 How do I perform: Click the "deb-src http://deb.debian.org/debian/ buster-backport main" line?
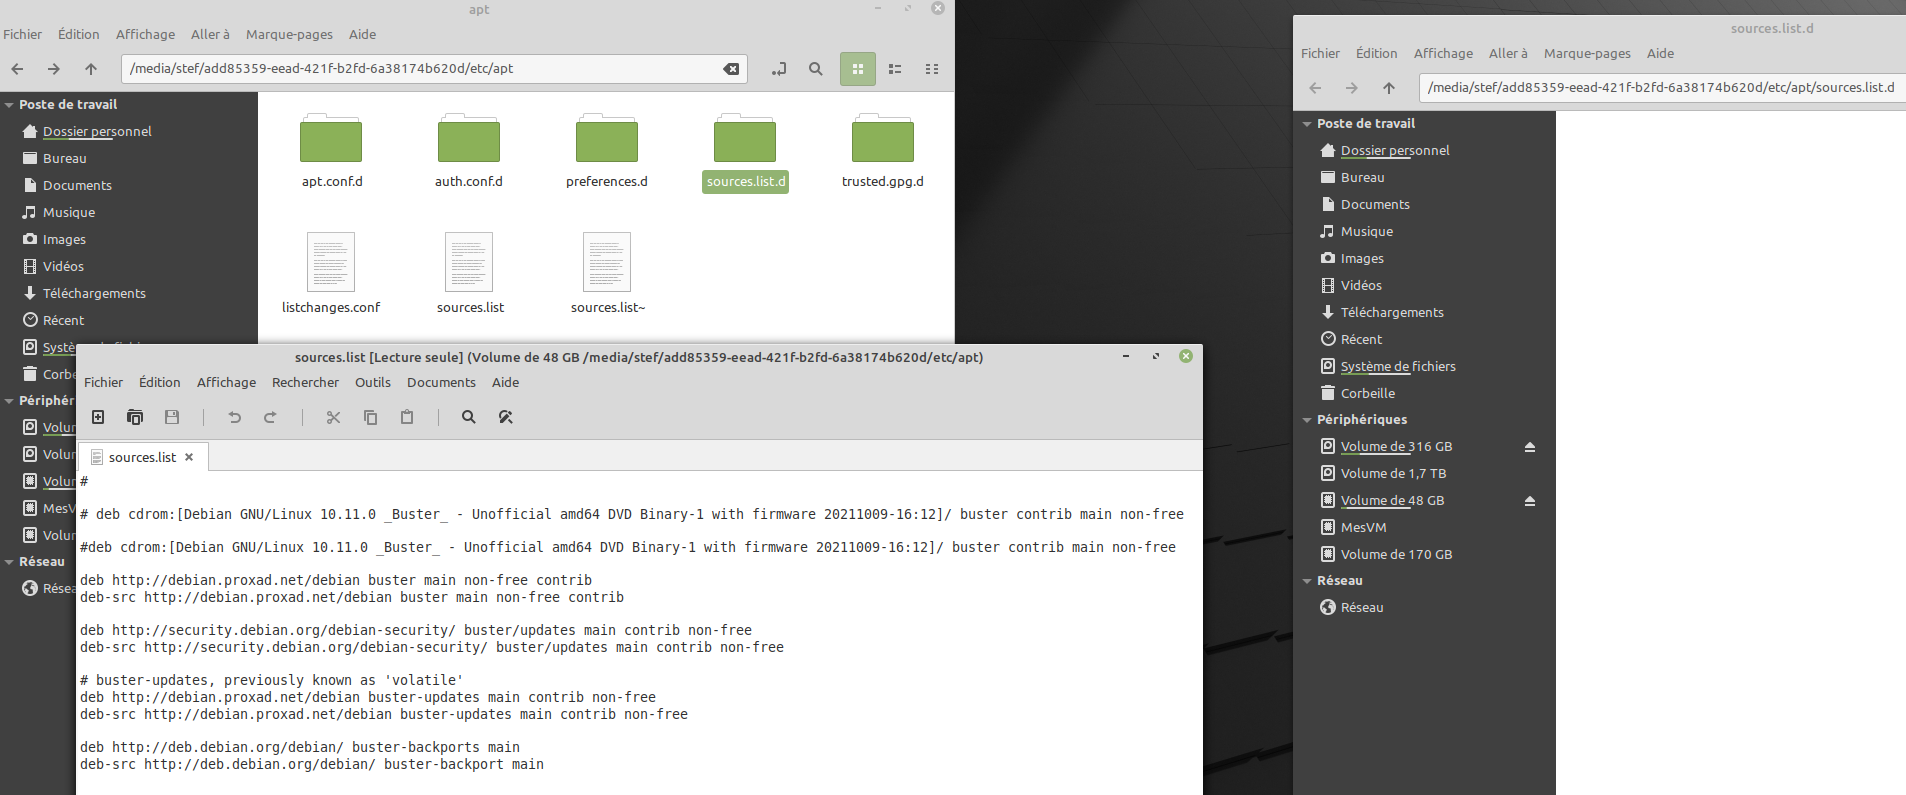pos(312,765)
